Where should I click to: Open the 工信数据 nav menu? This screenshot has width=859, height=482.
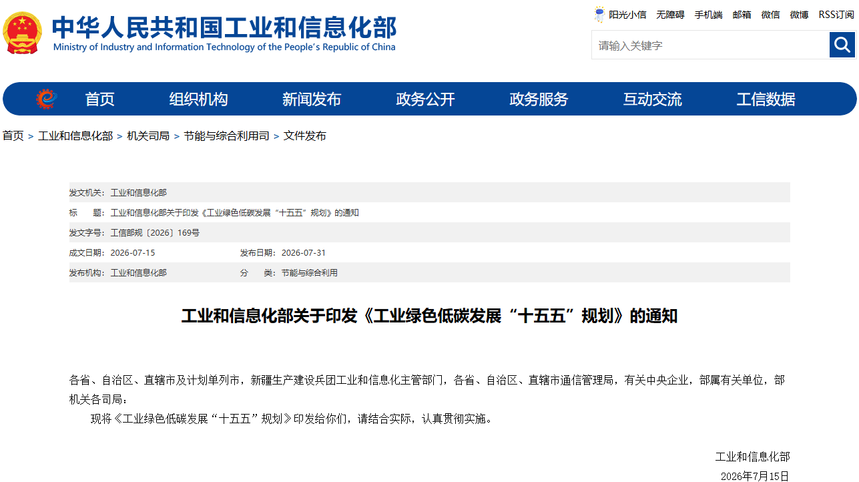[766, 99]
